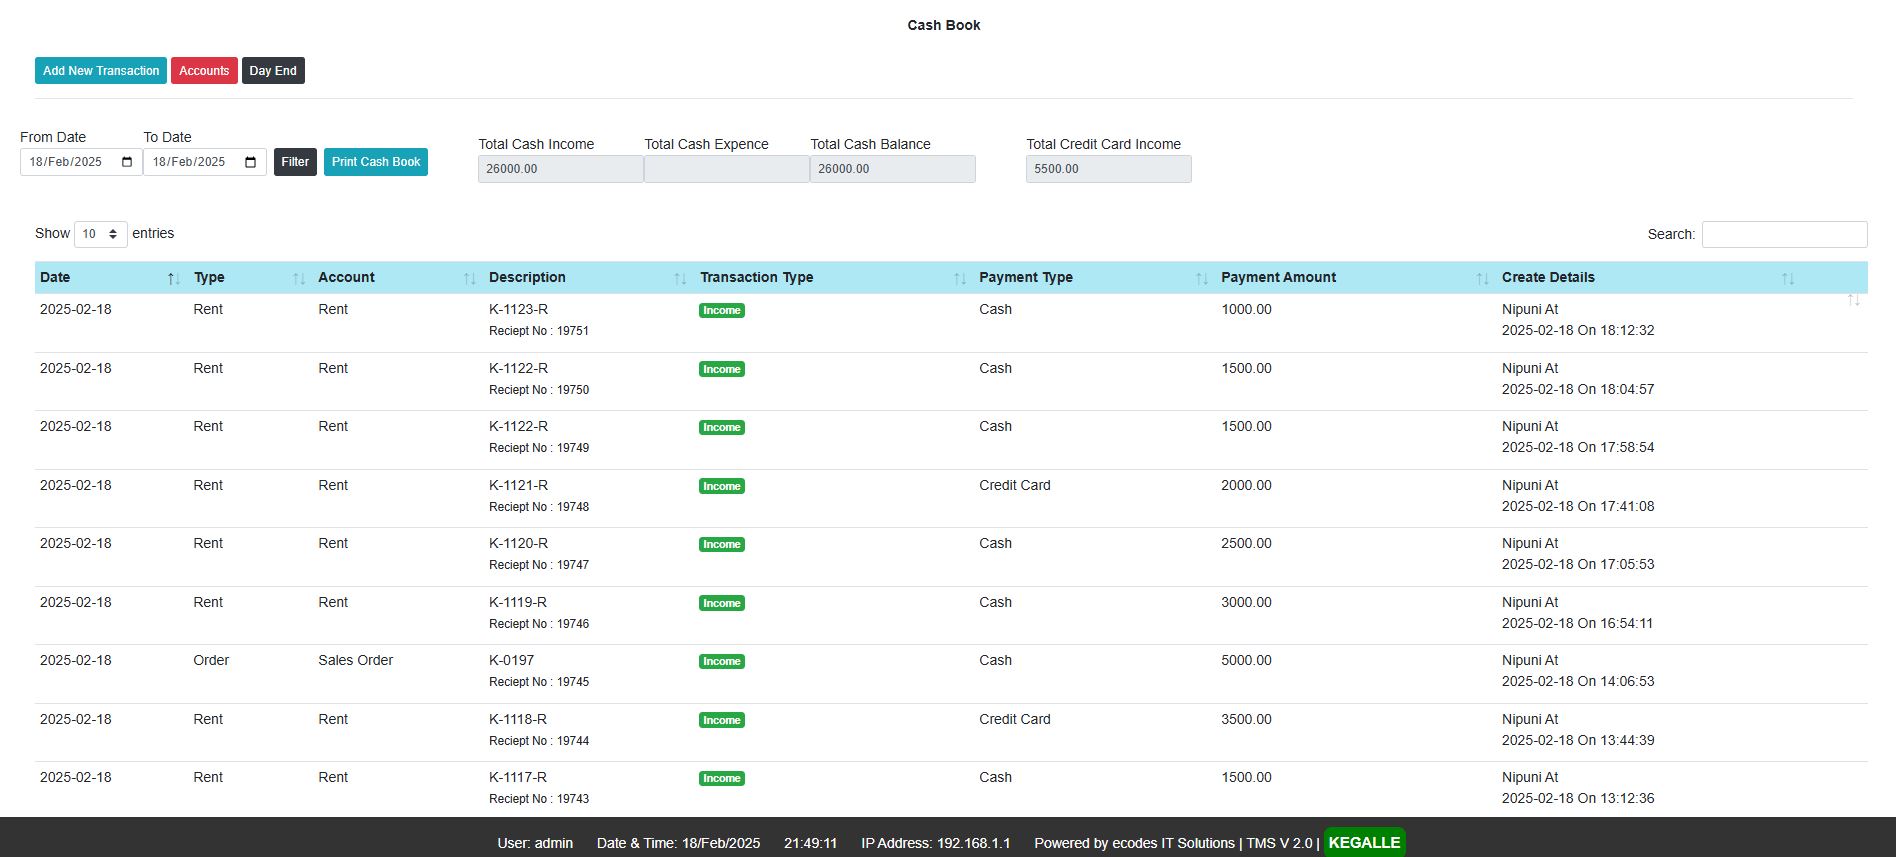Click description K-1119-R
Viewport: 1896px width, 857px height.
click(x=518, y=602)
